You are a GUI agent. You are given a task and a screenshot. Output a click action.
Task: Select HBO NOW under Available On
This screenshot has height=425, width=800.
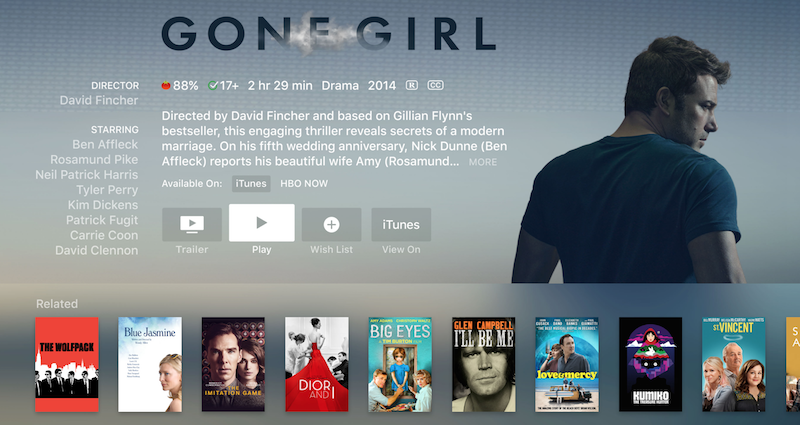(304, 184)
